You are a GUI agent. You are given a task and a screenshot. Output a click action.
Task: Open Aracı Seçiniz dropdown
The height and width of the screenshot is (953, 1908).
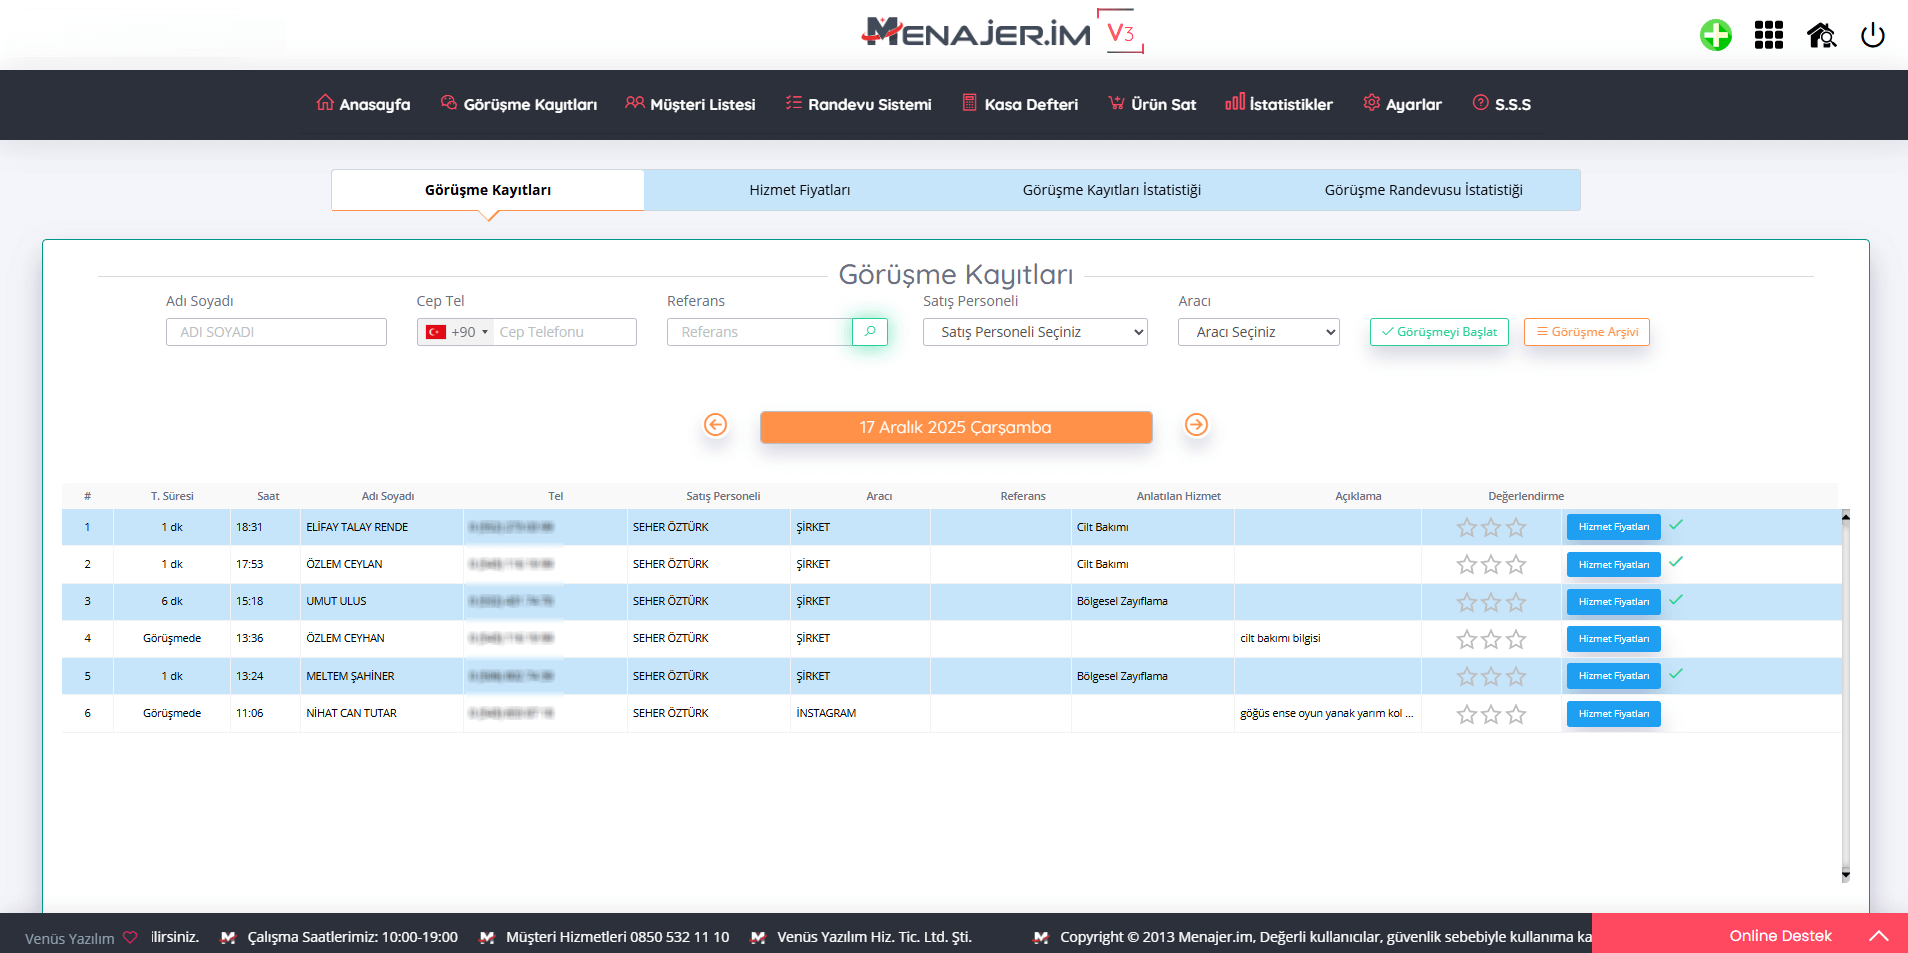click(x=1258, y=332)
